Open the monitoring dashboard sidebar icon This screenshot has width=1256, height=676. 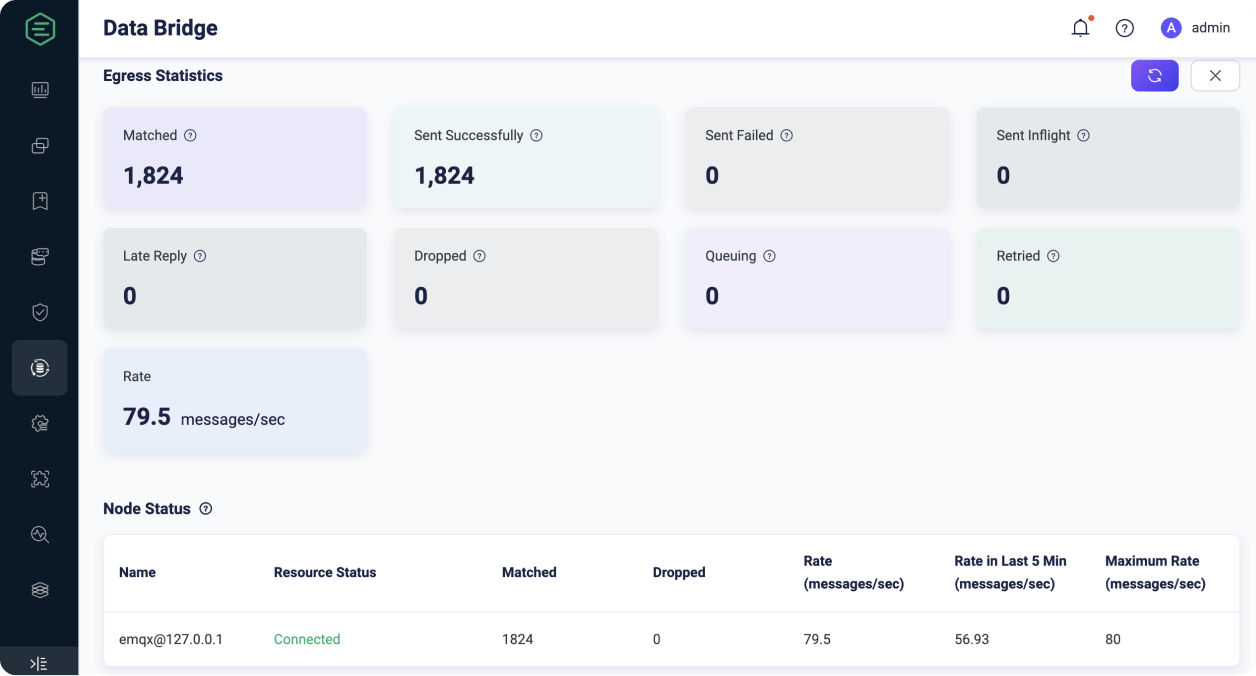pos(40,90)
